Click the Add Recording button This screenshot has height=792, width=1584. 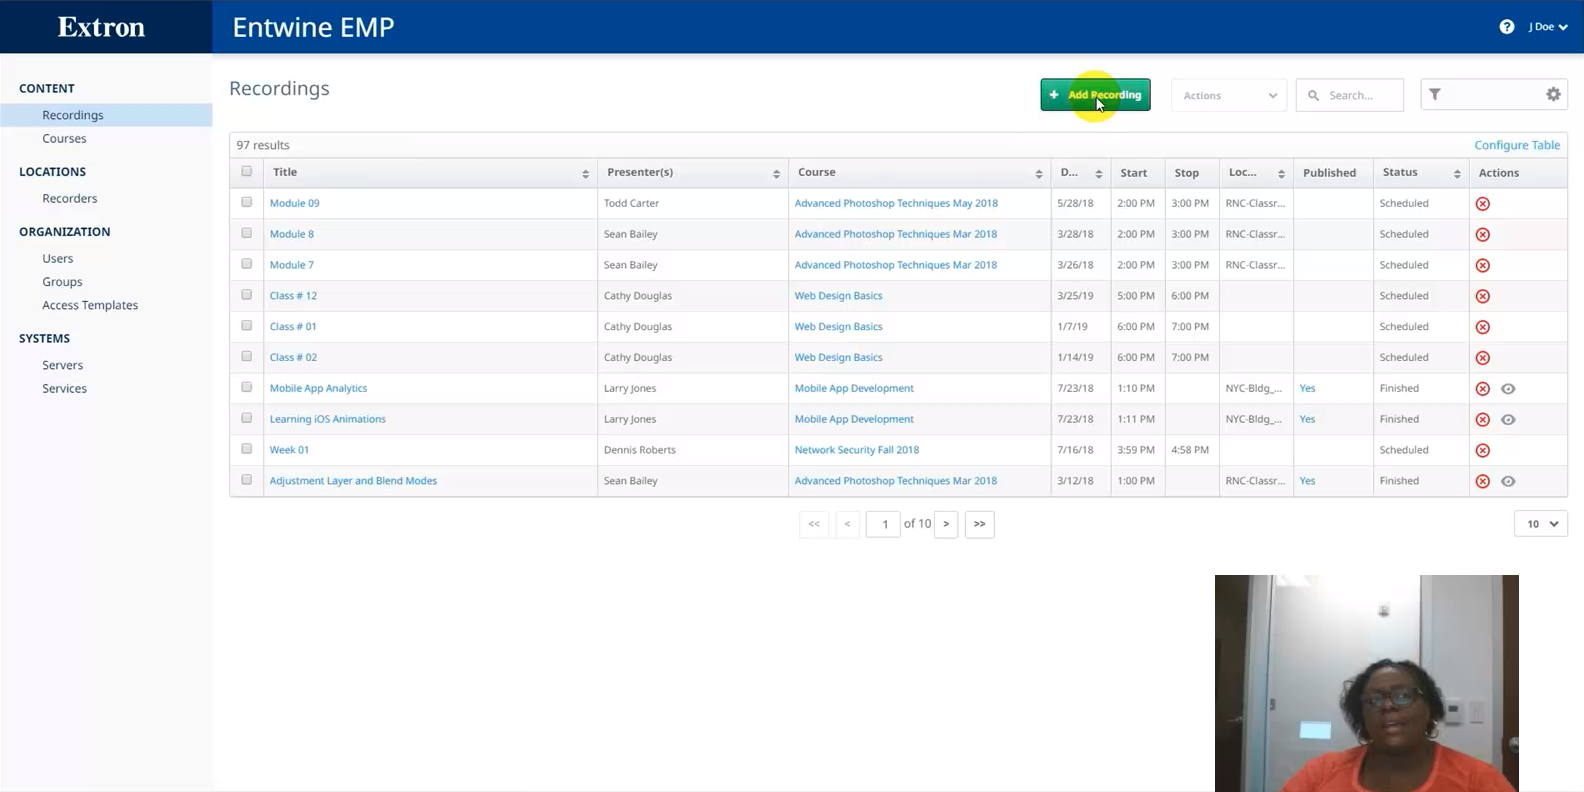(x=1095, y=95)
